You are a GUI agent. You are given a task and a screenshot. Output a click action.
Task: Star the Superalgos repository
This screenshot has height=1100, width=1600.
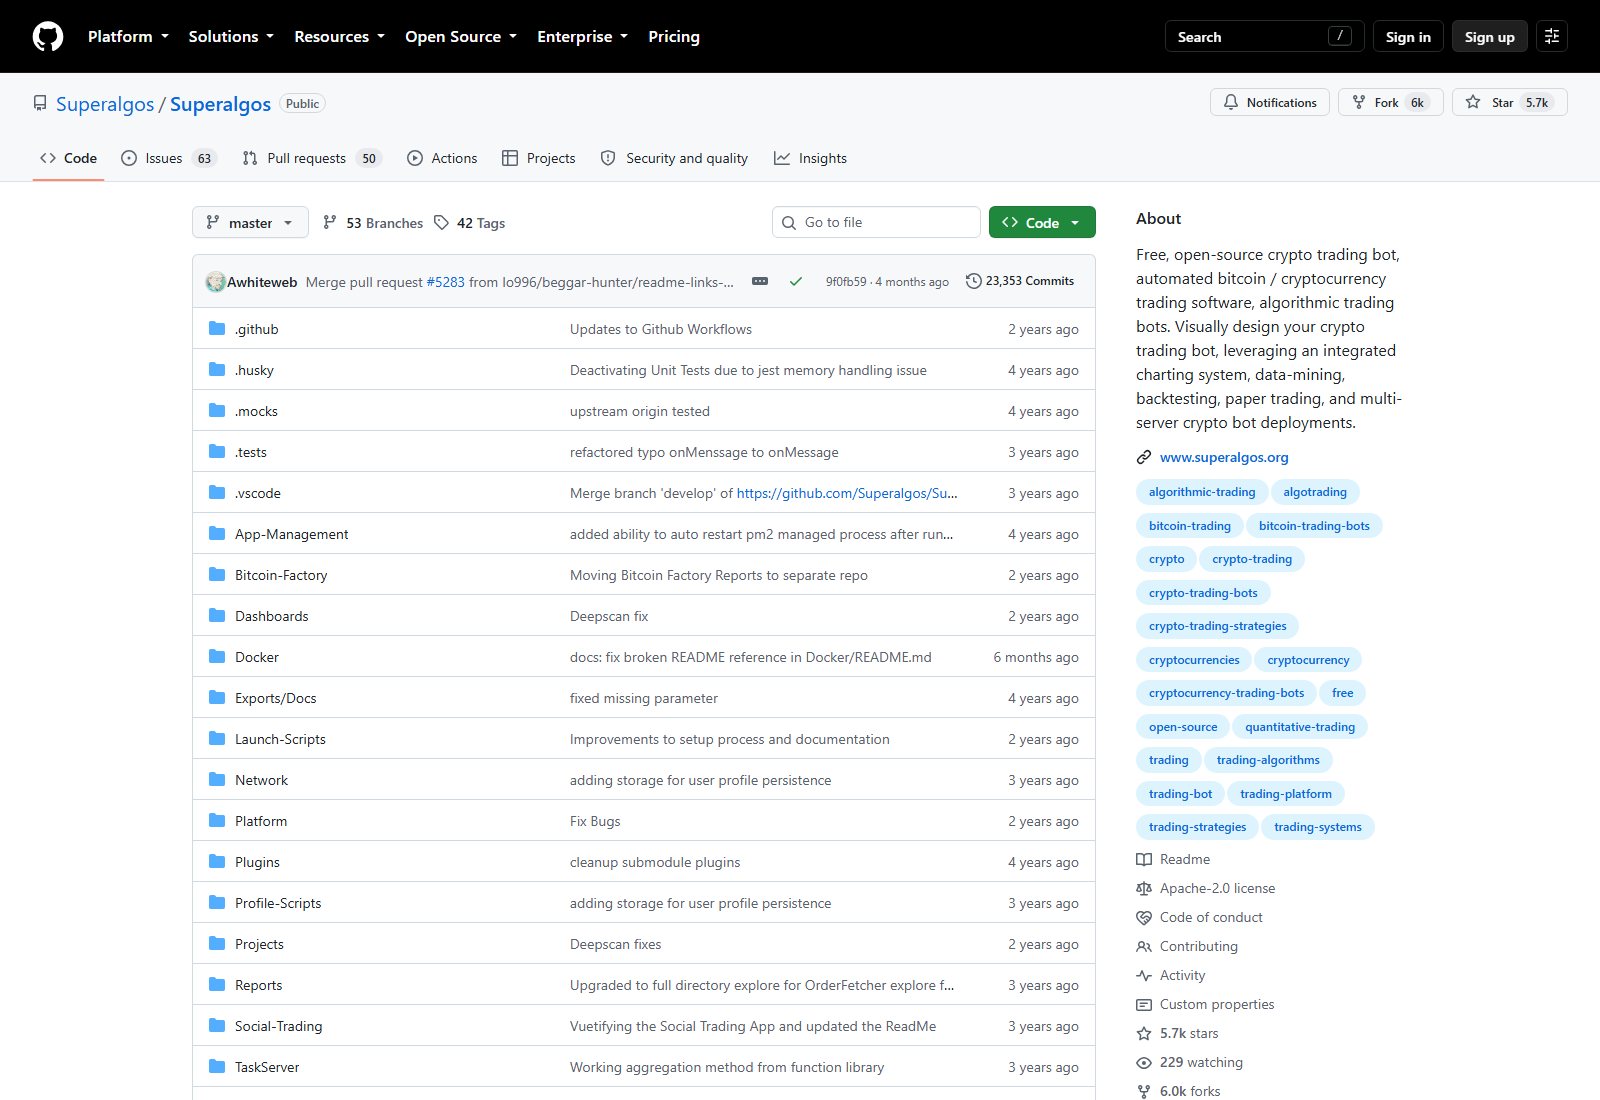point(1509,102)
